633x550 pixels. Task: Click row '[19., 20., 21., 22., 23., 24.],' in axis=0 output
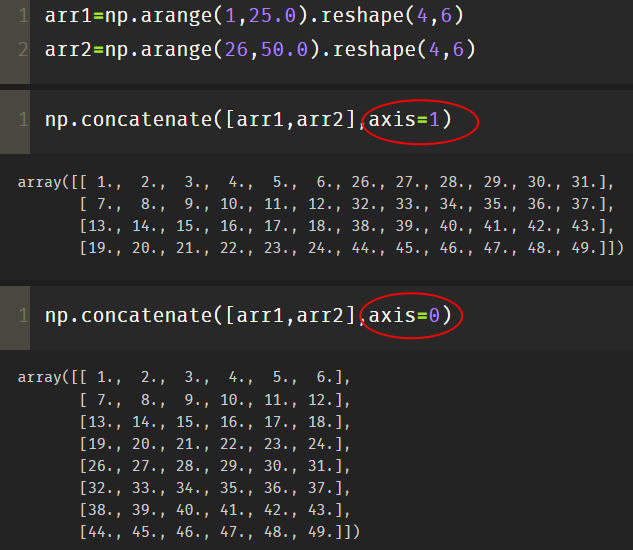click(x=215, y=444)
